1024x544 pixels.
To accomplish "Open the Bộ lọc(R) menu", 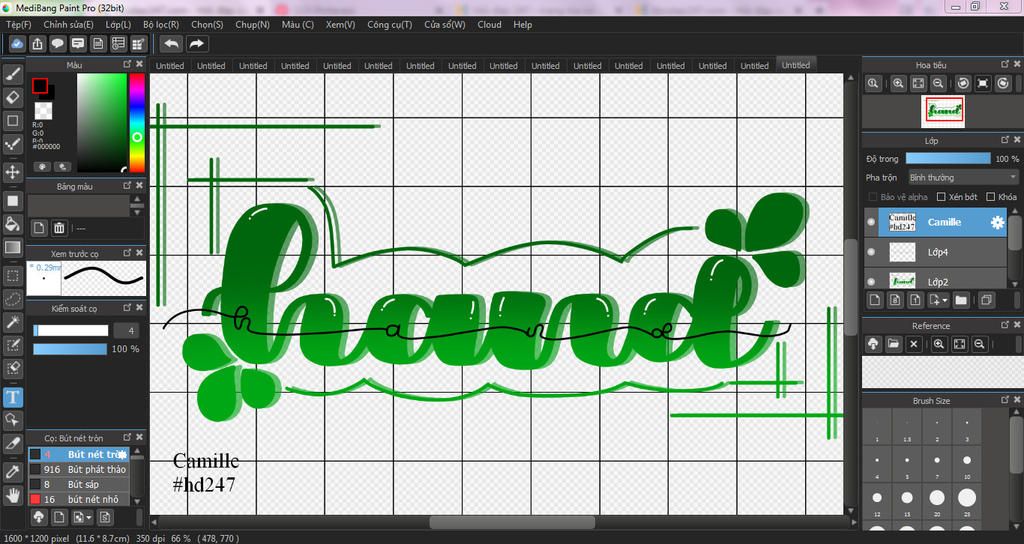I will 161,25.
